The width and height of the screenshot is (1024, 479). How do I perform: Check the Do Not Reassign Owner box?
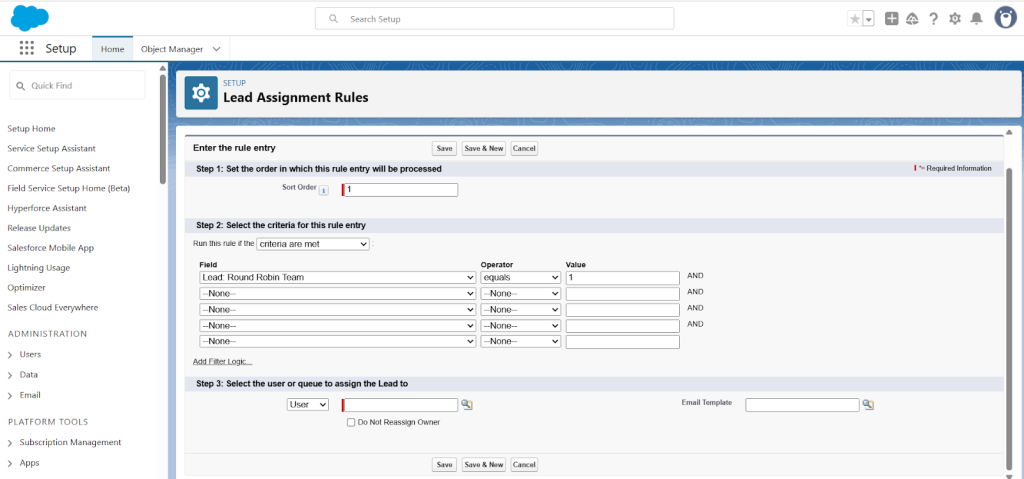(x=351, y=422)
